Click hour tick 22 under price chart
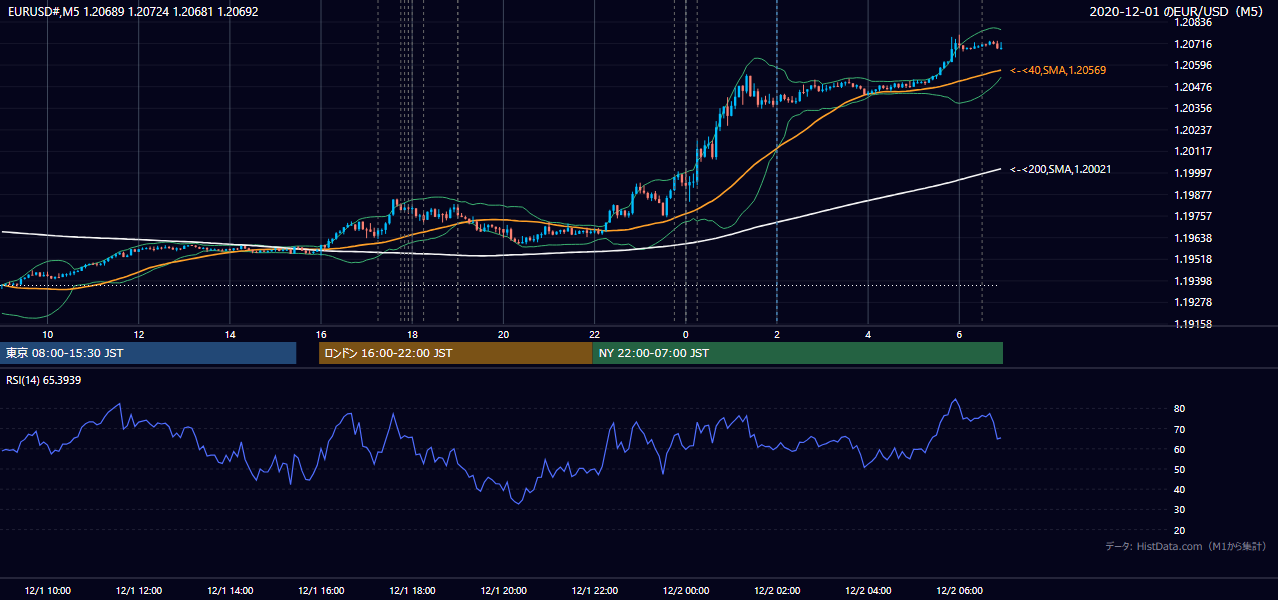1278x600 pixels. tap(594, 334)
